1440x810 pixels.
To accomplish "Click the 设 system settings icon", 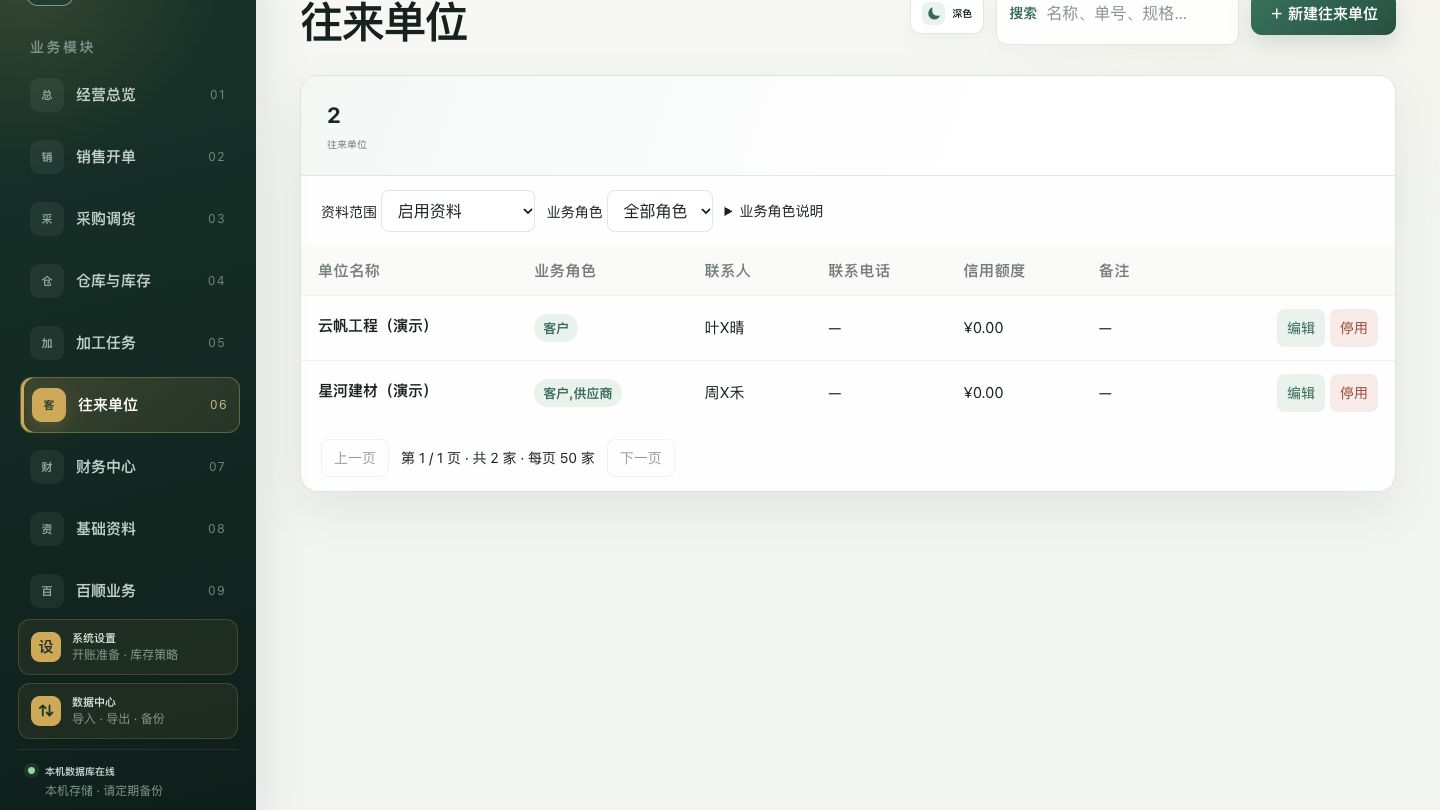I will (46, 647).
